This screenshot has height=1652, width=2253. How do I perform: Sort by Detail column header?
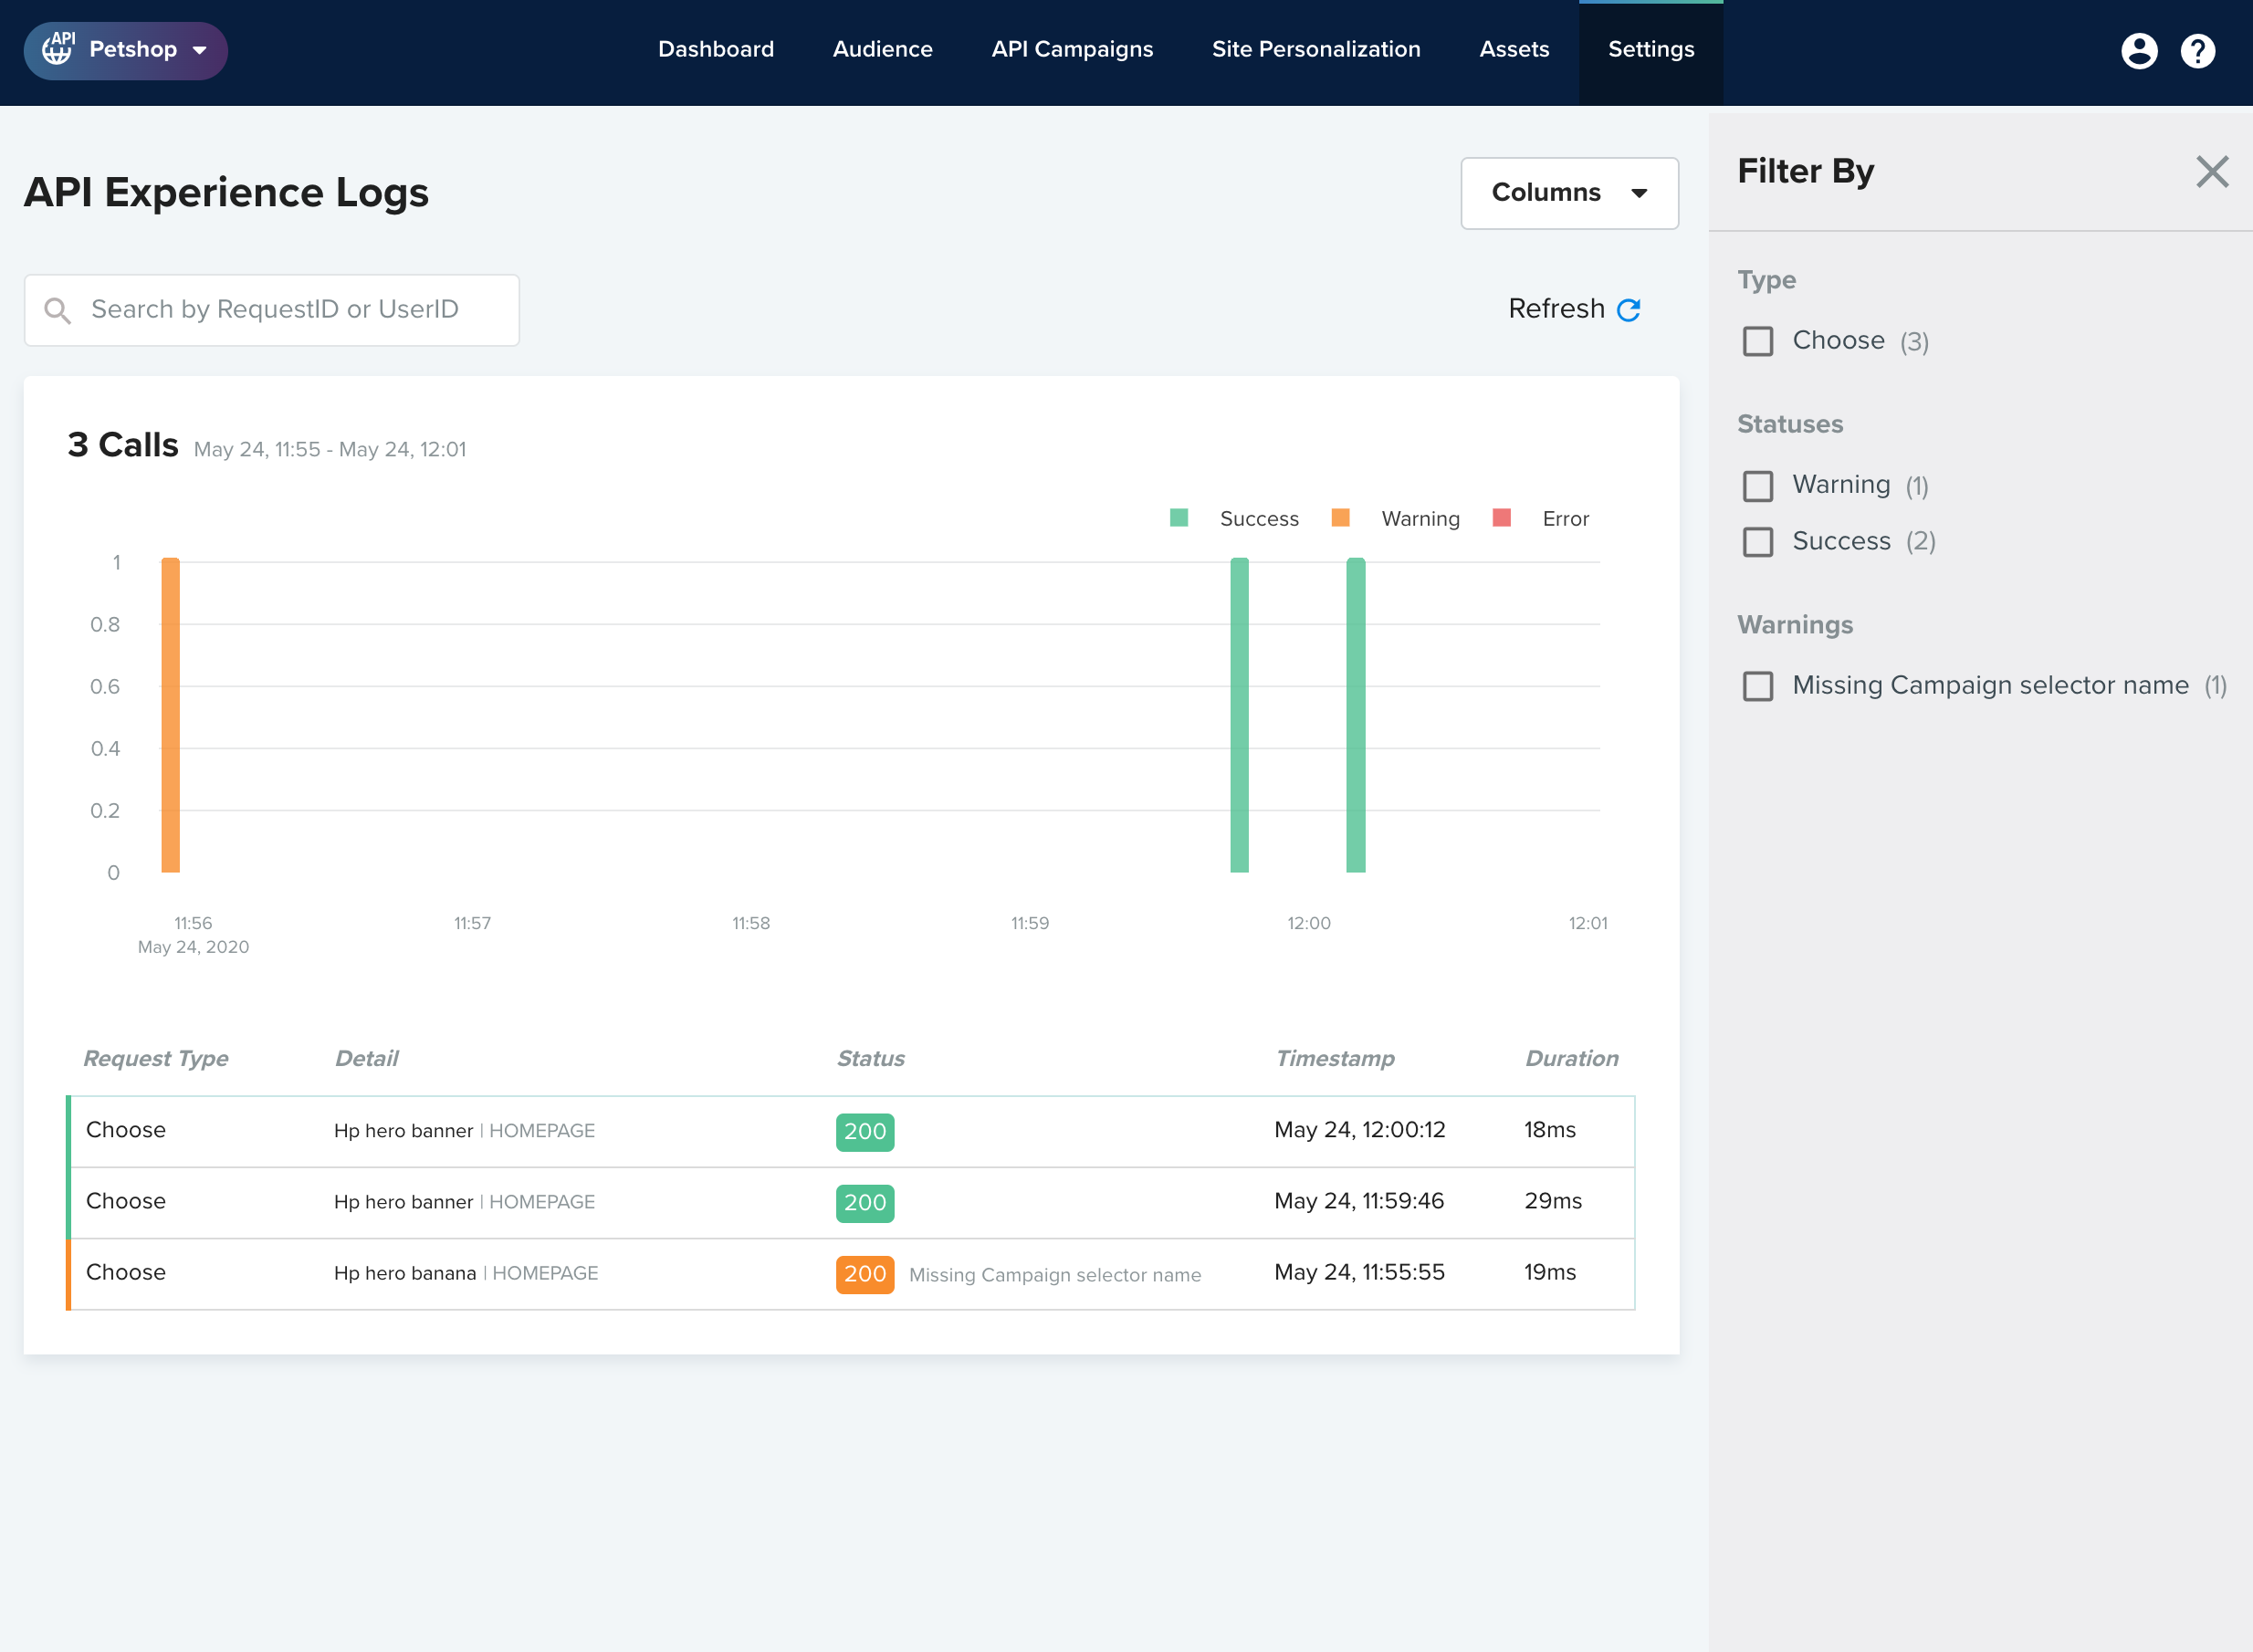tap(367, 1058)
